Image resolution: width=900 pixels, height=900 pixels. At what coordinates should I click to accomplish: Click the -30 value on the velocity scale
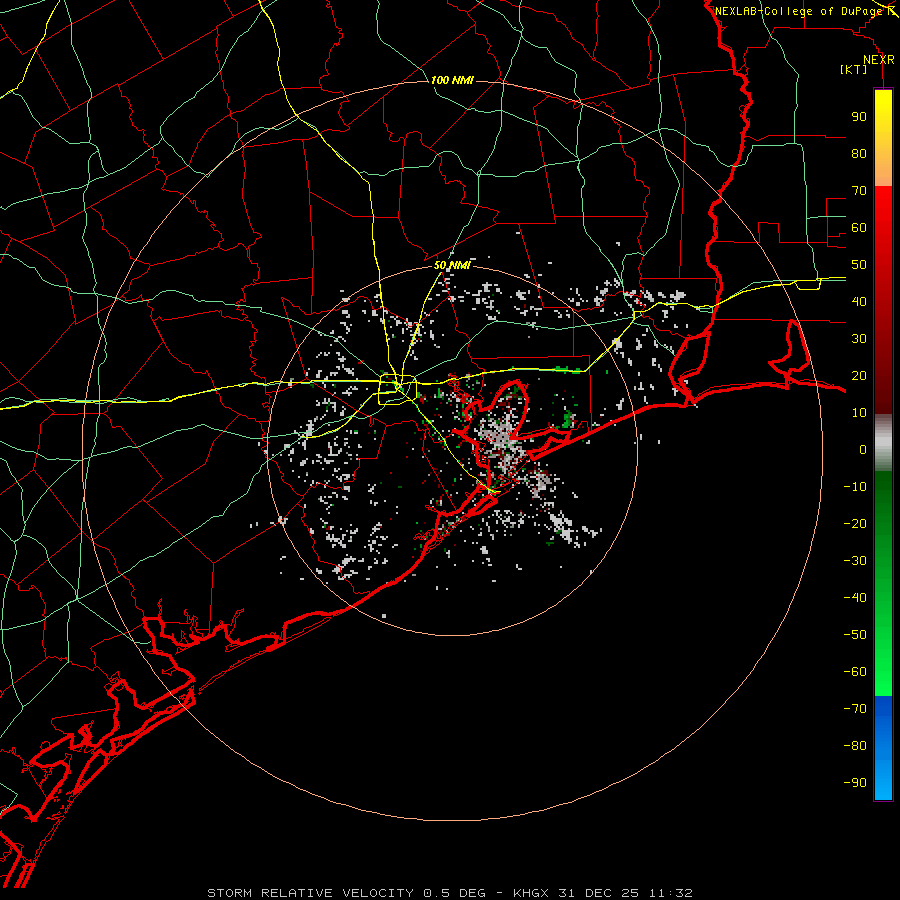tap(855, 561)
